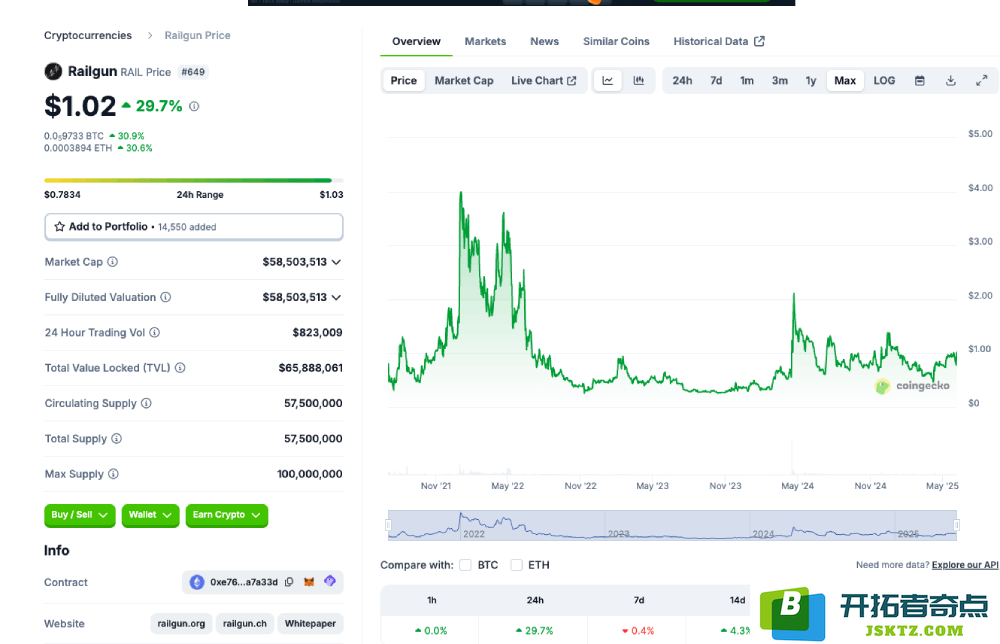The width and height of the screenshot is (1000, 644).
Task: Click the Ethereum logo in the contract chip
Action: [197, 582]
